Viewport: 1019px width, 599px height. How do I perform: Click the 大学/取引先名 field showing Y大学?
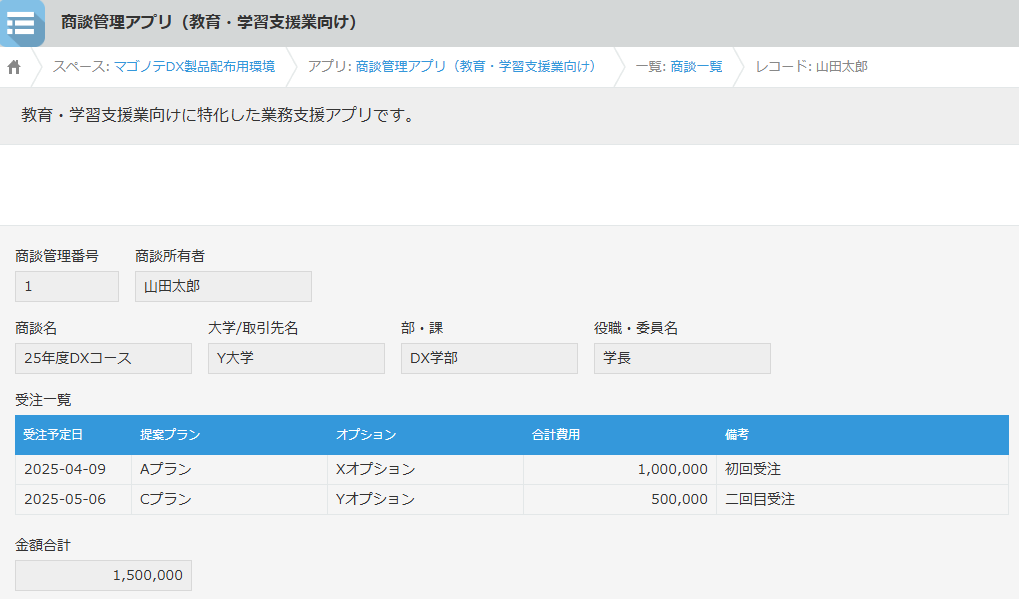point(296,359)
